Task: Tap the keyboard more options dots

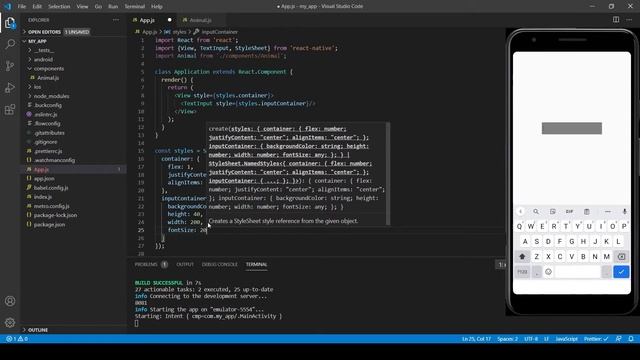Action: pyautogui.click(x=608, y=211)
